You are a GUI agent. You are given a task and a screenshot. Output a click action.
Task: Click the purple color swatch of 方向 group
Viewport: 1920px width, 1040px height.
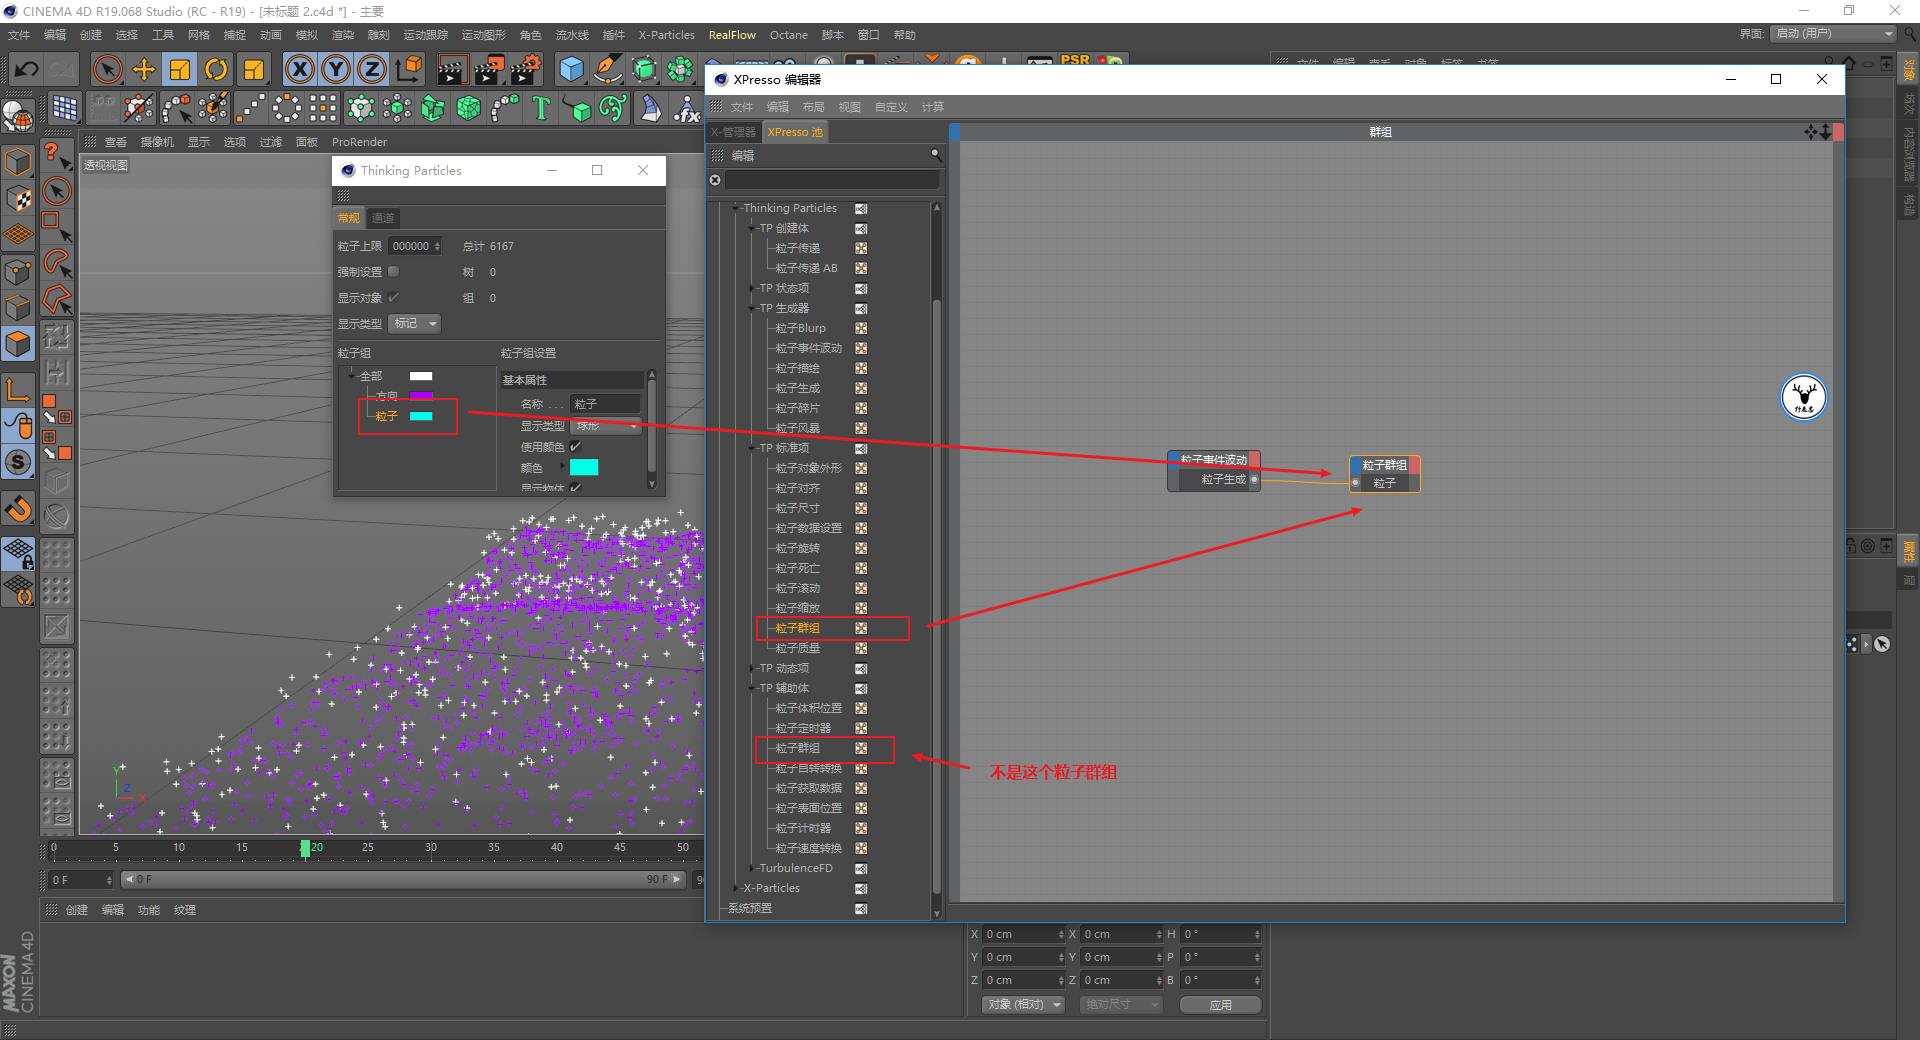421,395
